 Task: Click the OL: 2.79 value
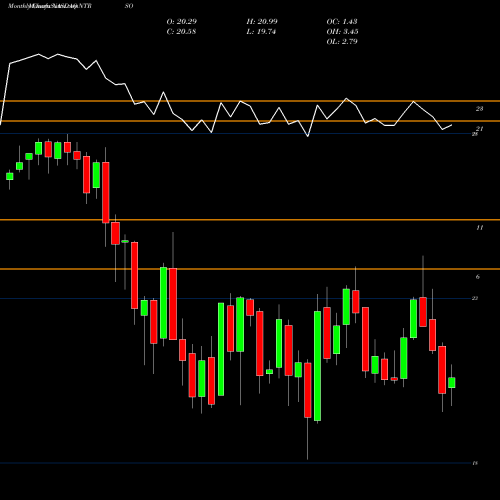point(342,42)
